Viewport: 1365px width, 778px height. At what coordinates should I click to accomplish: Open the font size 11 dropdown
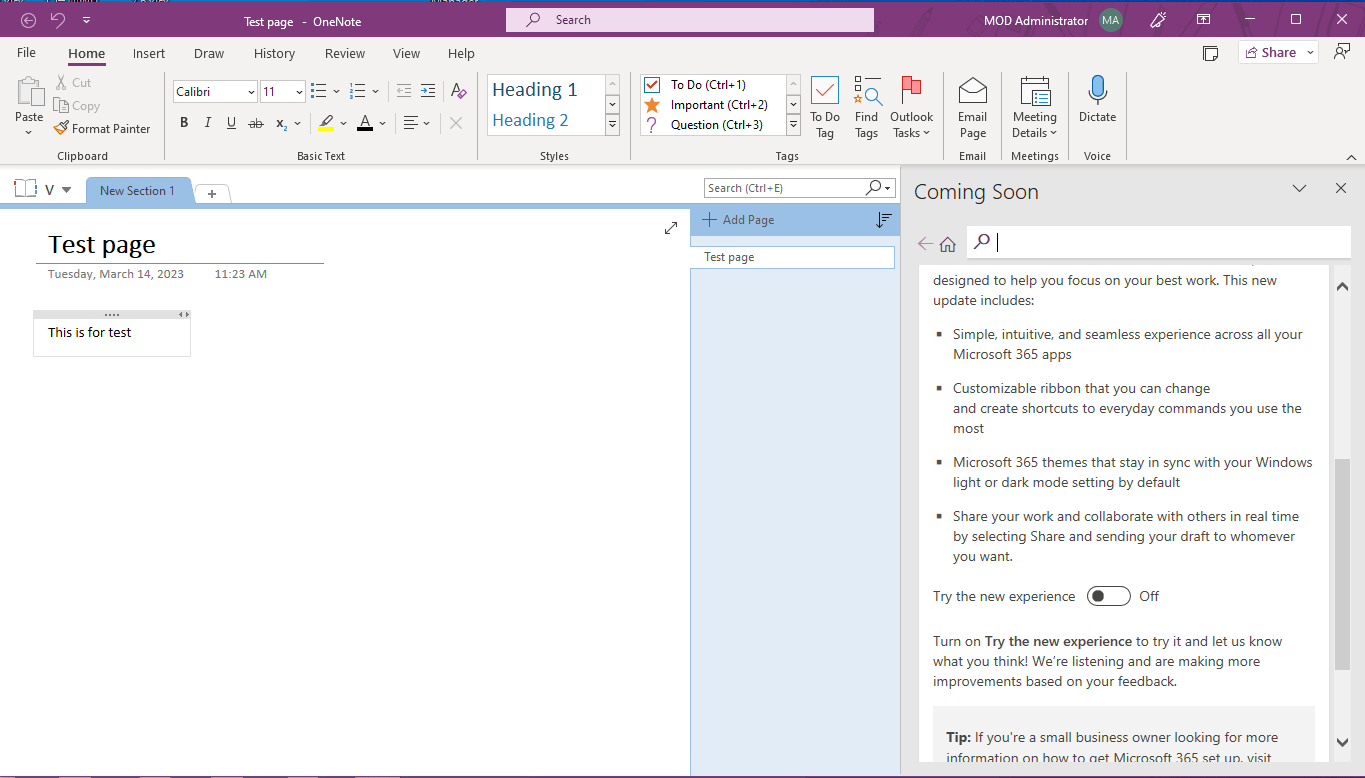299,92
